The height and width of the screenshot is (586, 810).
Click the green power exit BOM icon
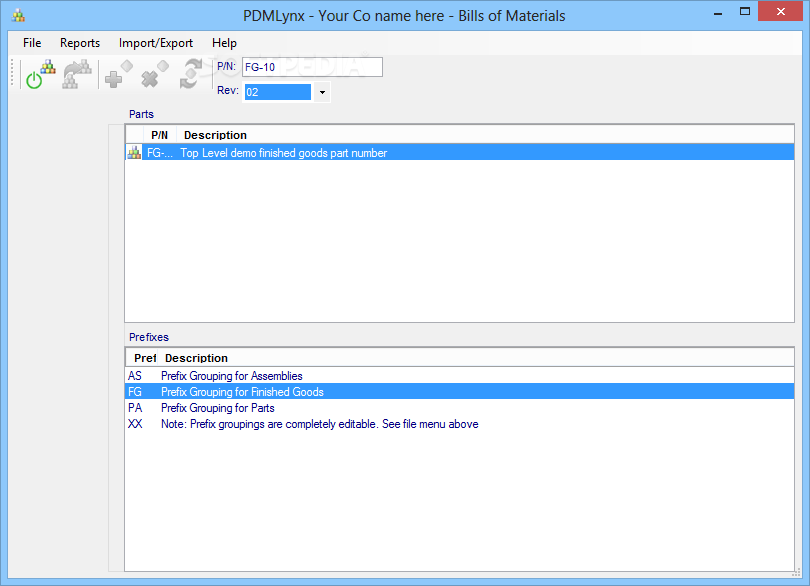pyautogui.click(x=40, y=74)
